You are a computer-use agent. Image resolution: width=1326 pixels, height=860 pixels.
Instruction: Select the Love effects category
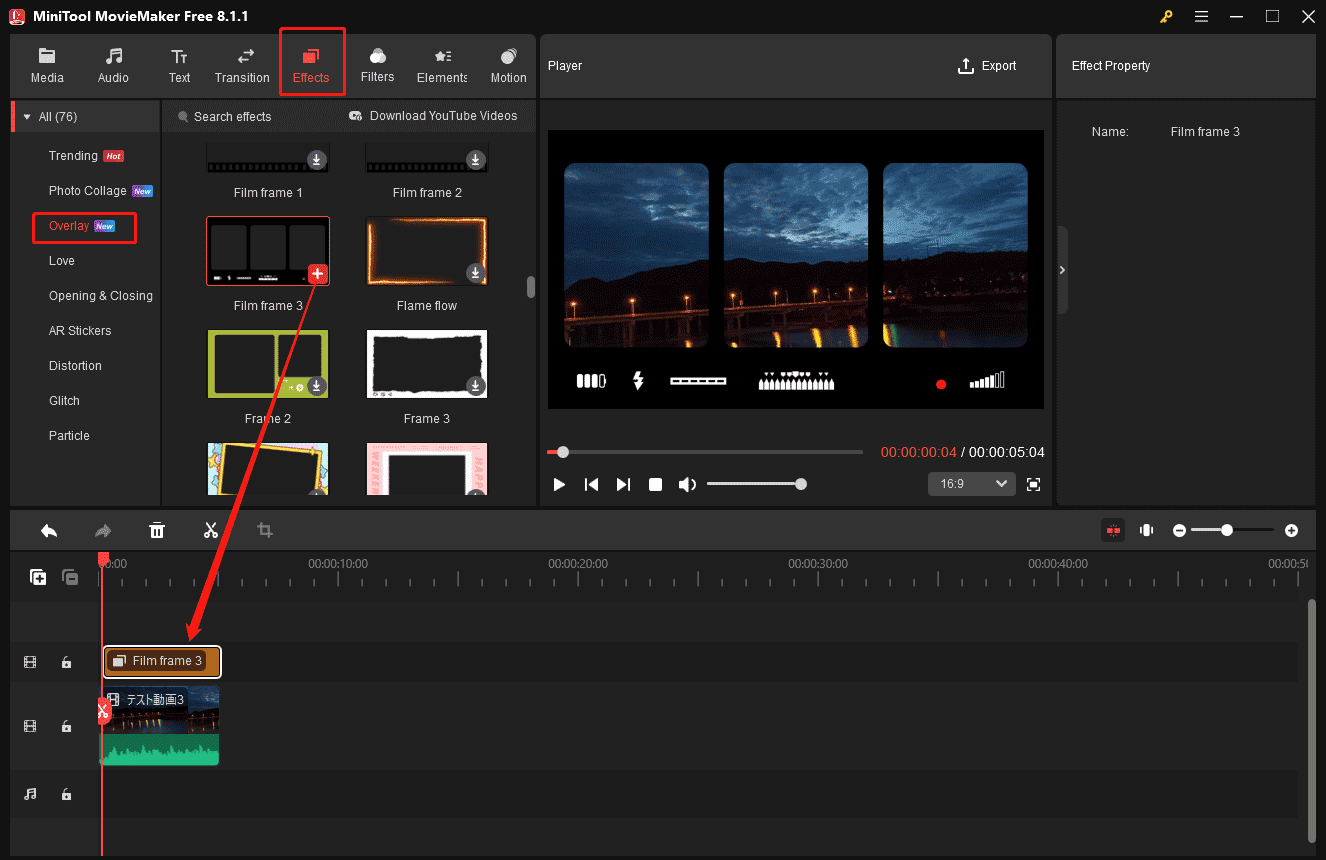point(62,261)
